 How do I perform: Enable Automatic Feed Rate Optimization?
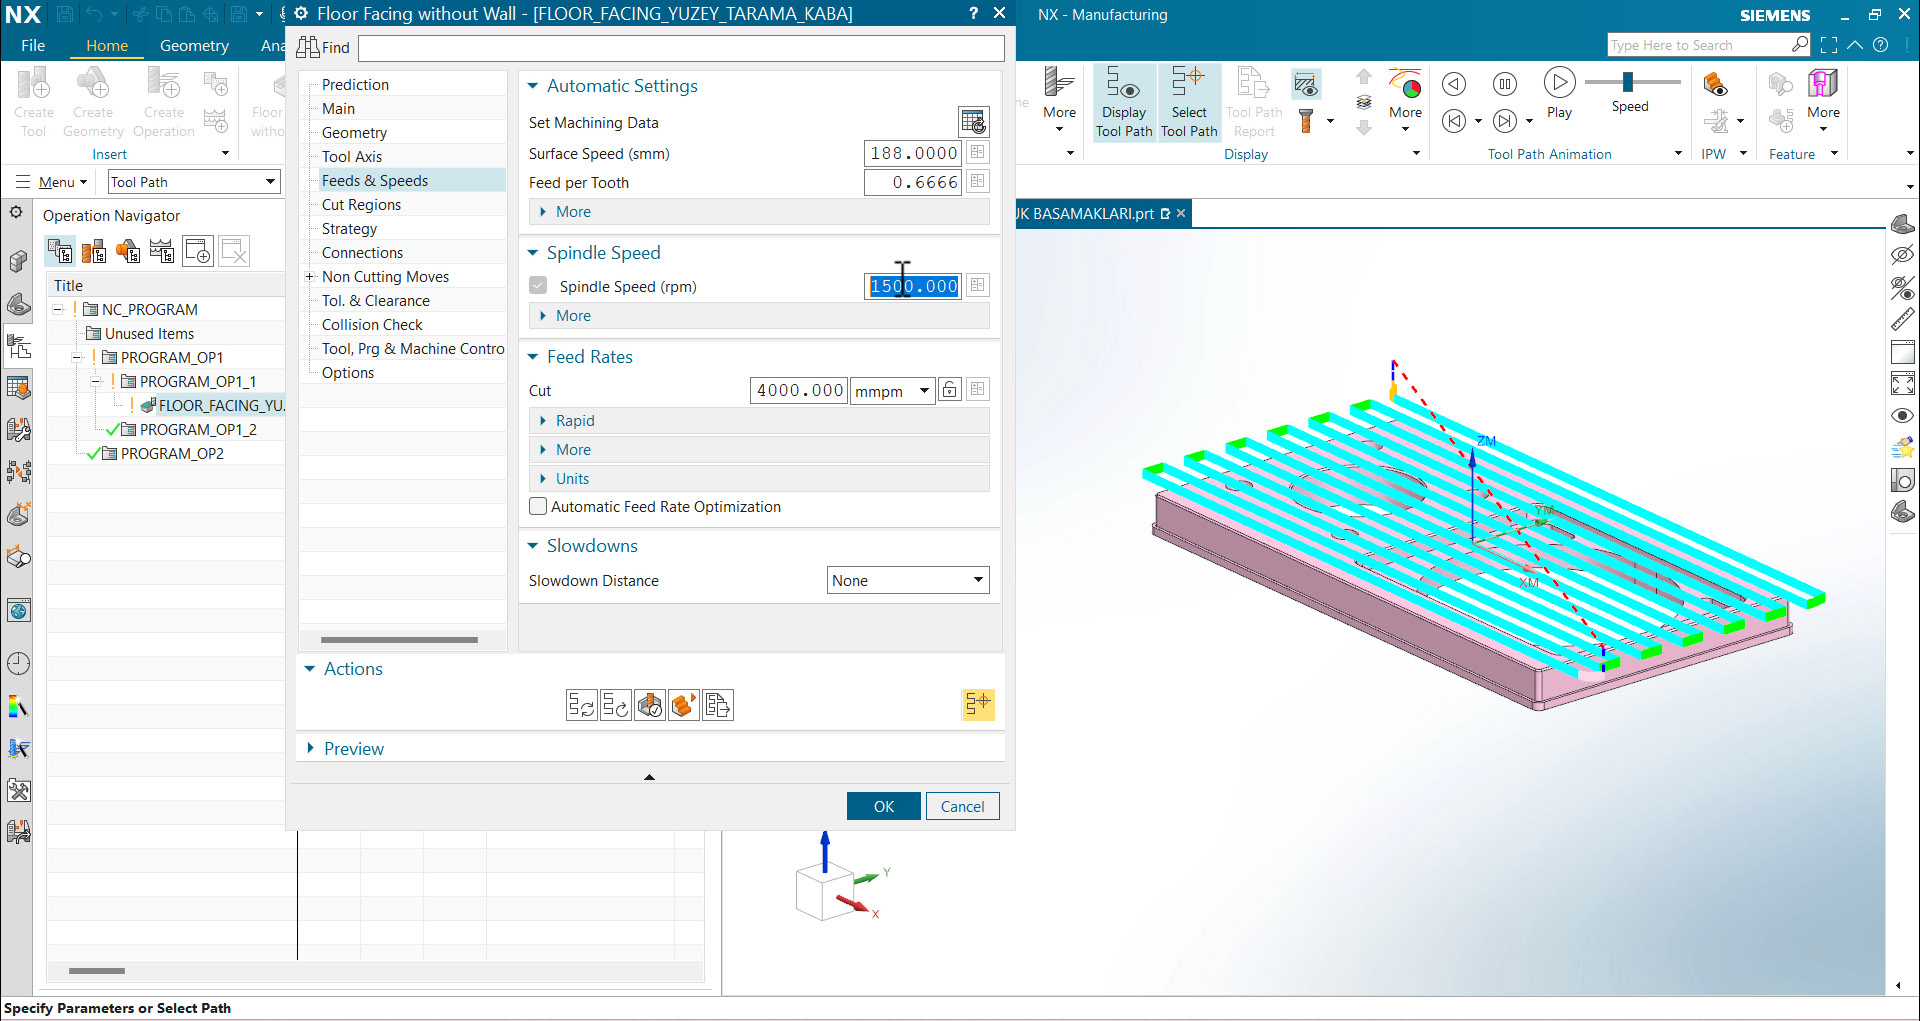point(538,507)
